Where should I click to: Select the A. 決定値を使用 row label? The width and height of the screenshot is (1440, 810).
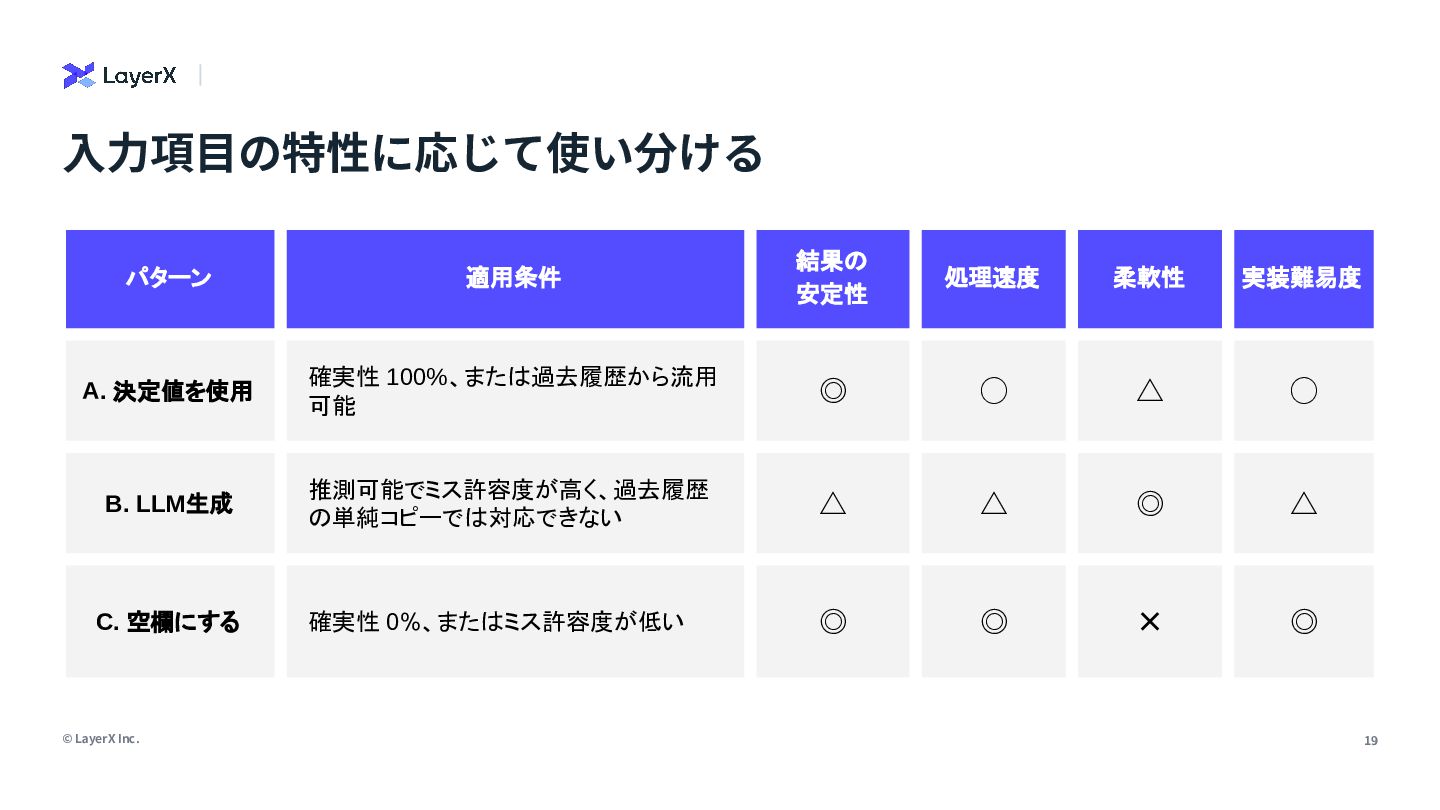(x=168, y=391)
